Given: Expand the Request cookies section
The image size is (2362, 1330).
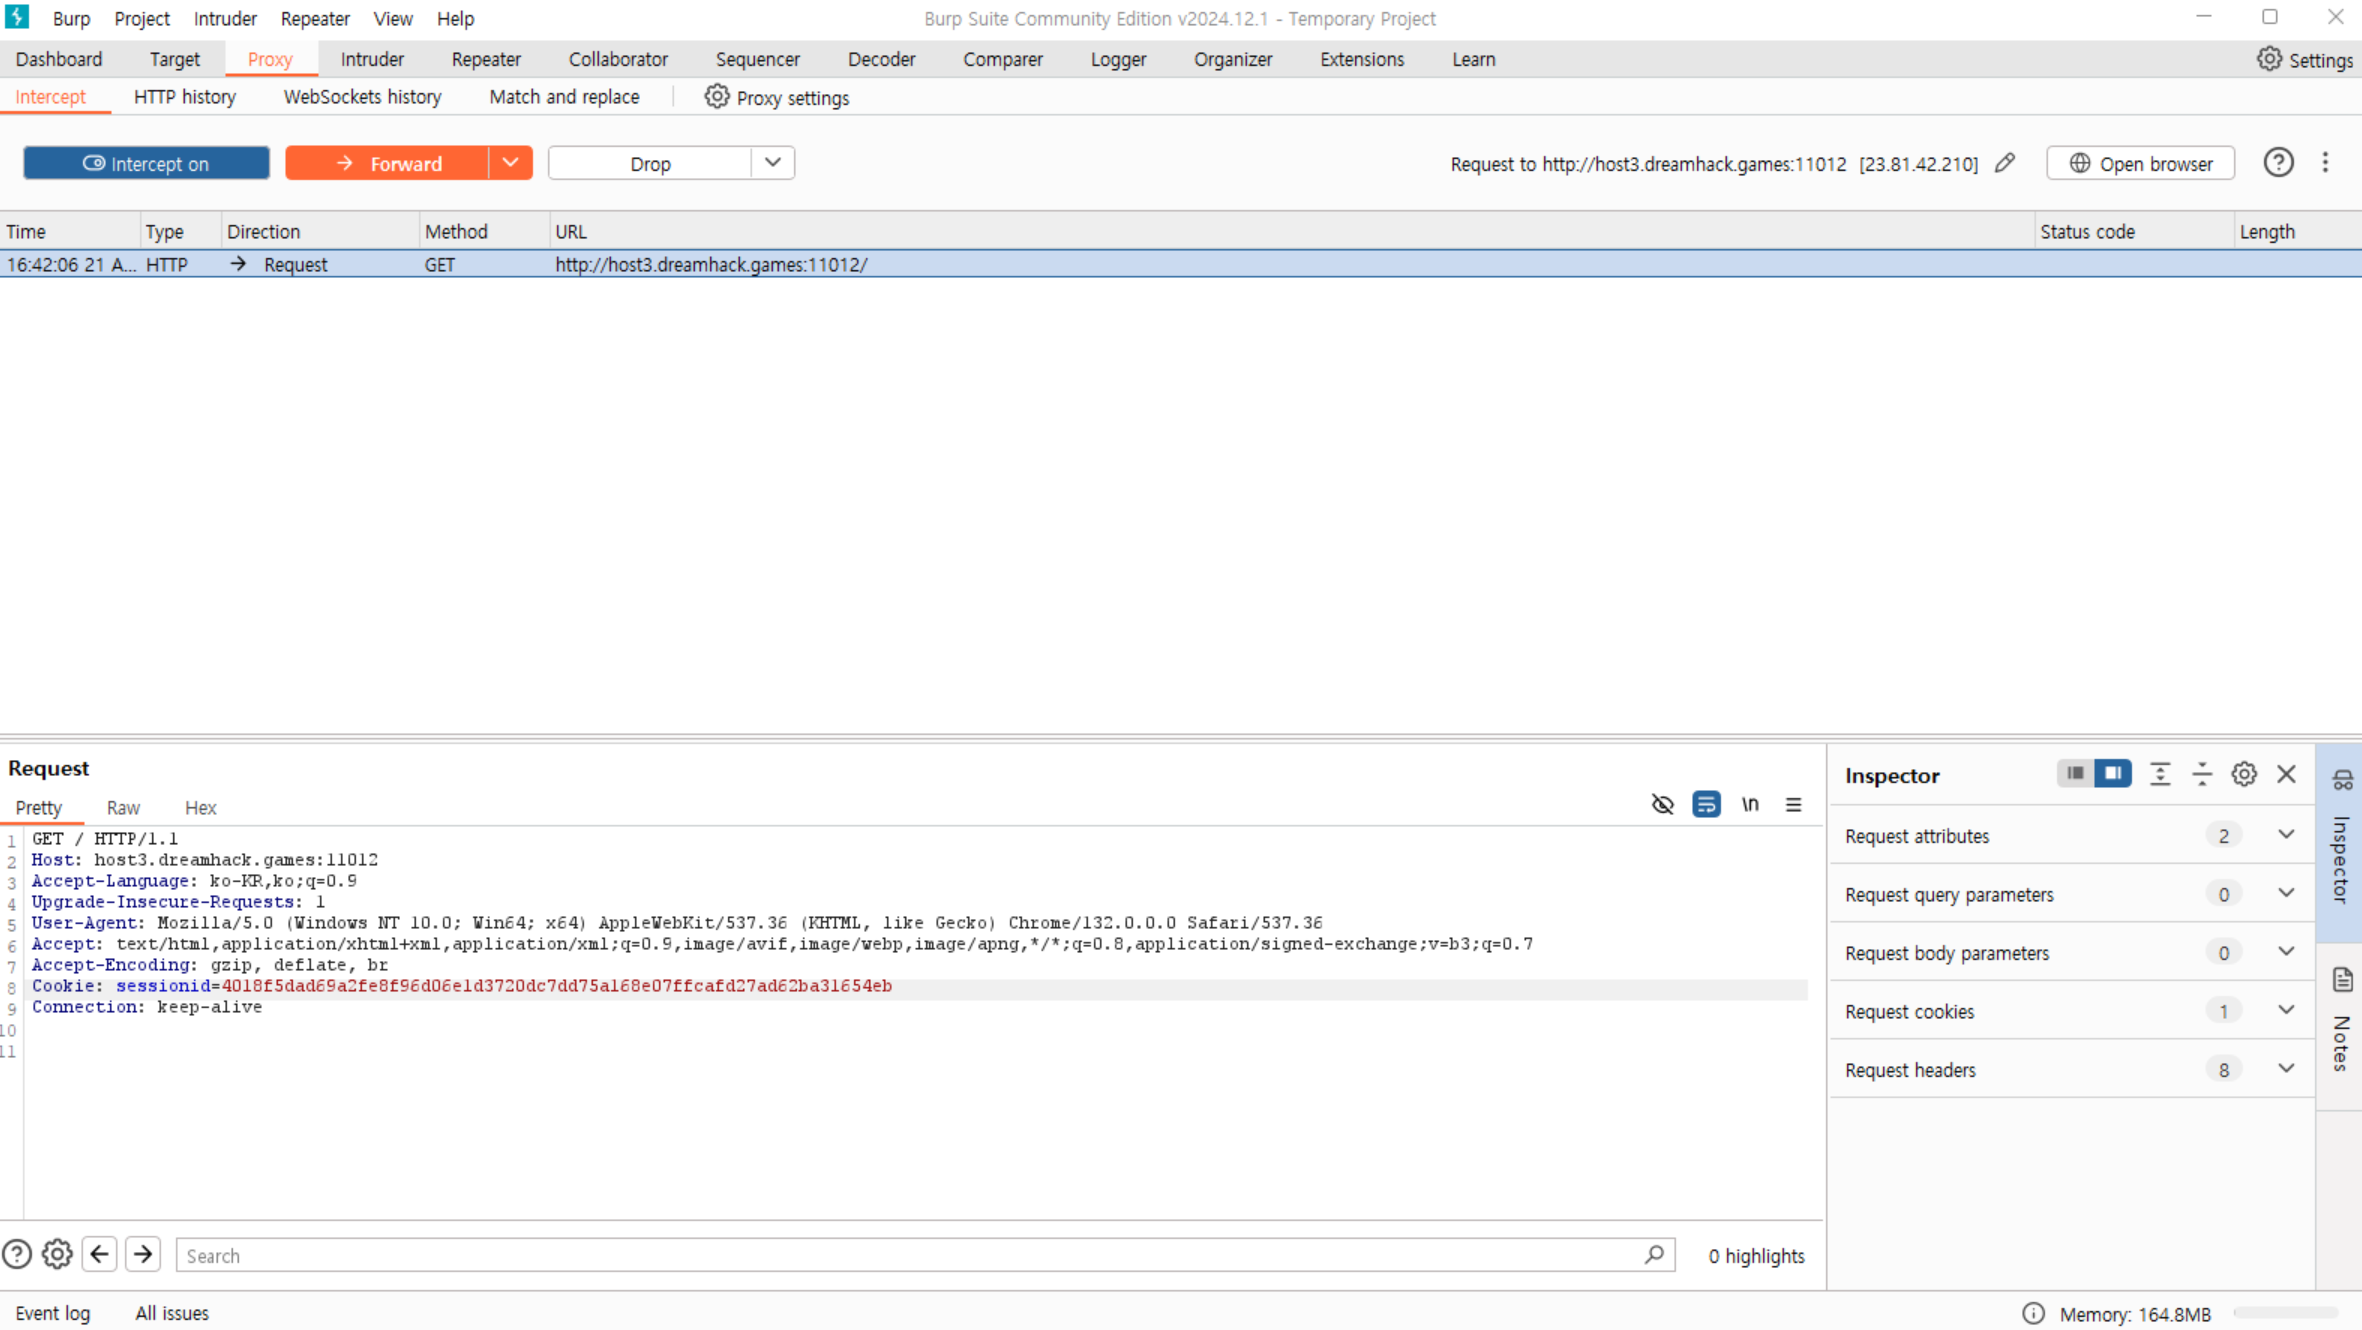Looking at the screenshot, I should [x=2286, y=1010].
